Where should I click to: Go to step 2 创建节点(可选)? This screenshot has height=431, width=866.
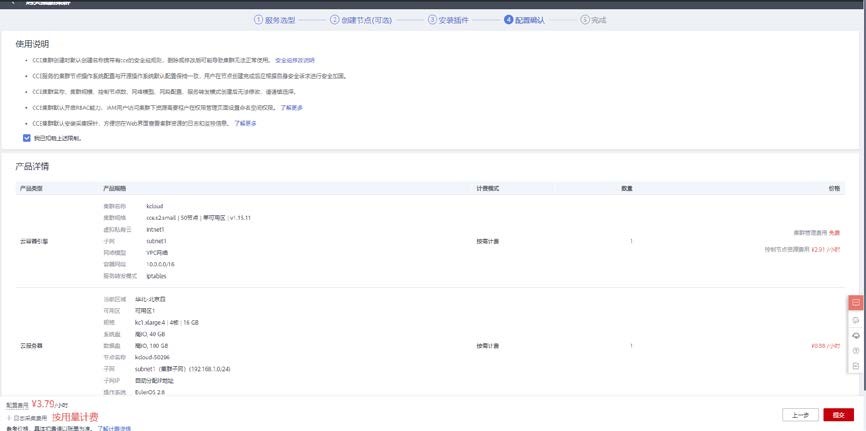pos(361,20)
